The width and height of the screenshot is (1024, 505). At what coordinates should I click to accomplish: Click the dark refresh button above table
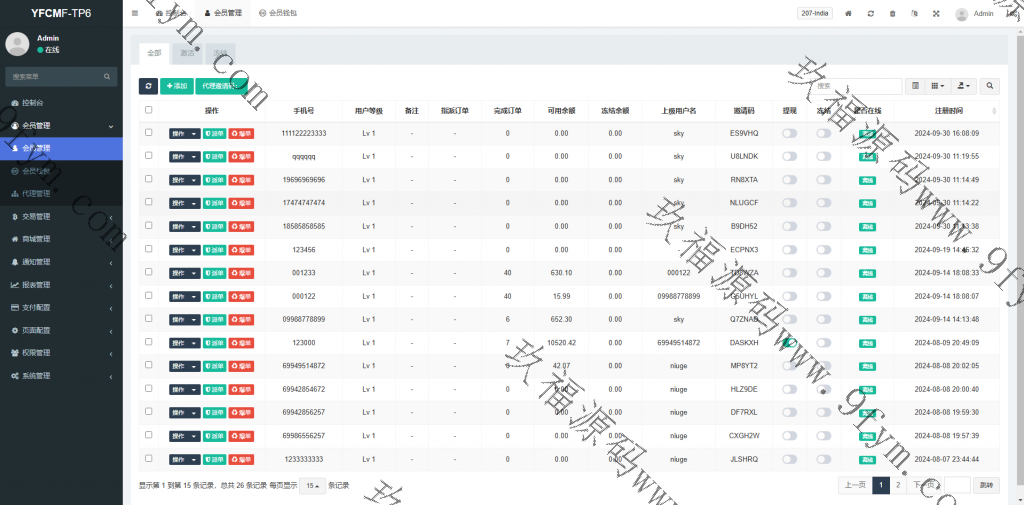(x=148, y=87)
